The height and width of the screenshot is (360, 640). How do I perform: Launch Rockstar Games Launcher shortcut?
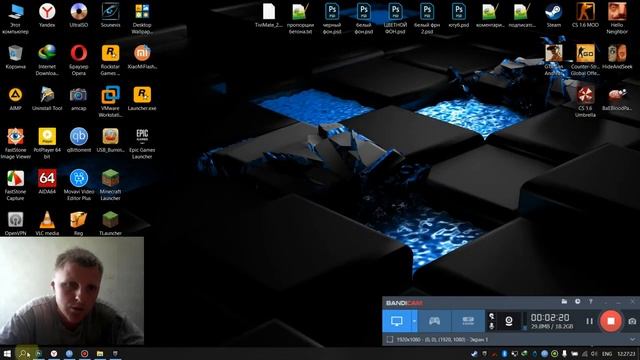click(110, 60)
